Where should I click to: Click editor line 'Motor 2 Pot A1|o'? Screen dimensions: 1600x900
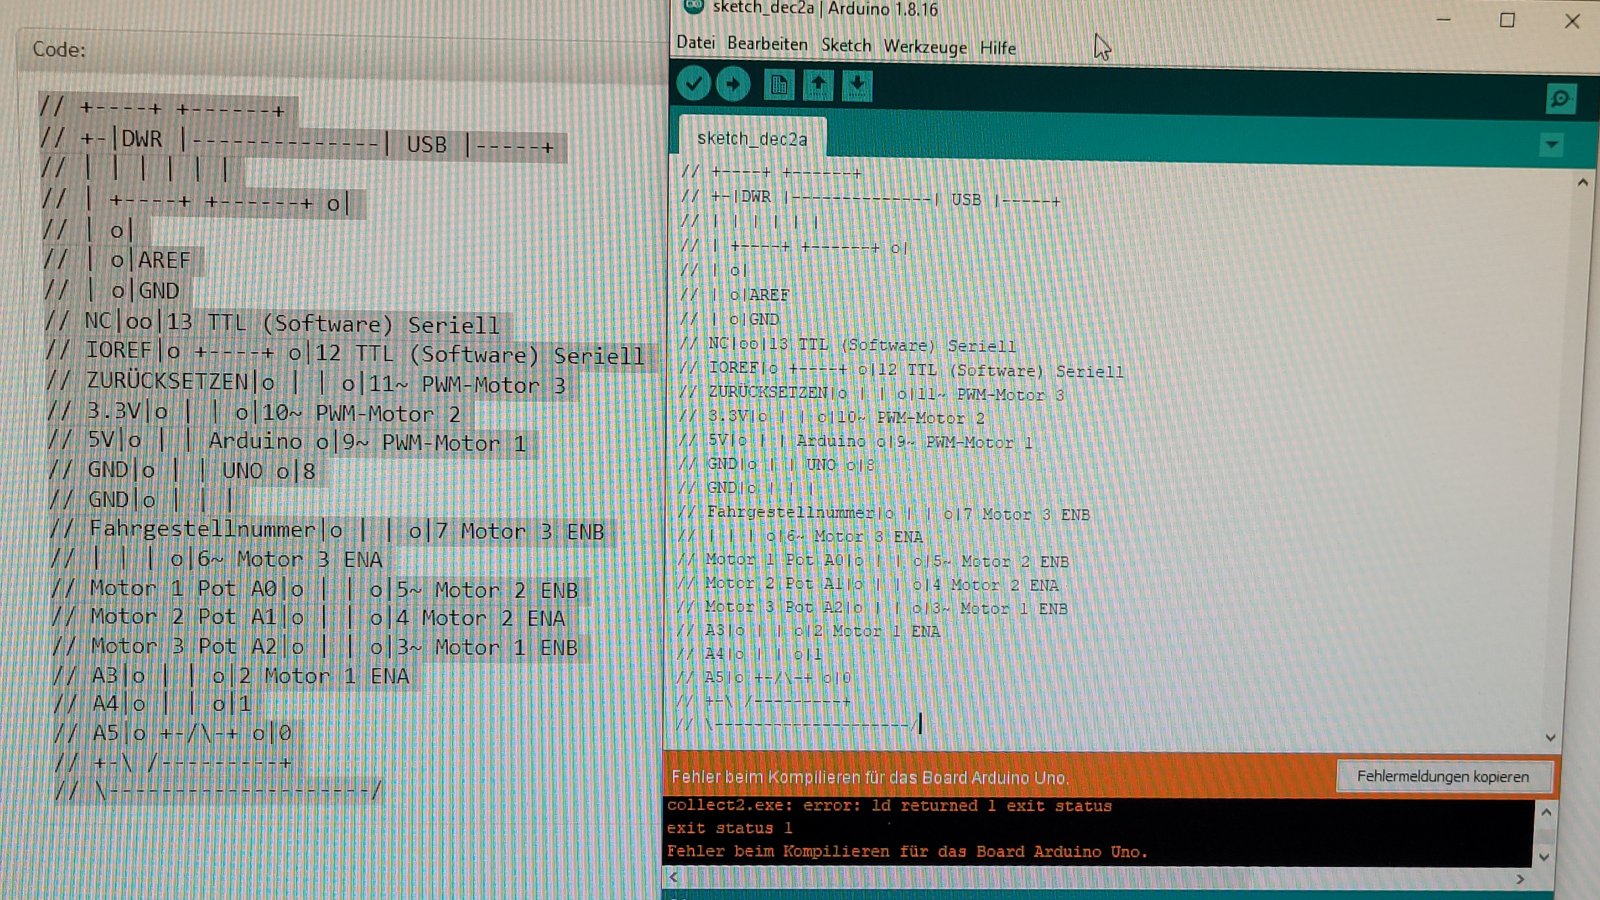(868, 585)
